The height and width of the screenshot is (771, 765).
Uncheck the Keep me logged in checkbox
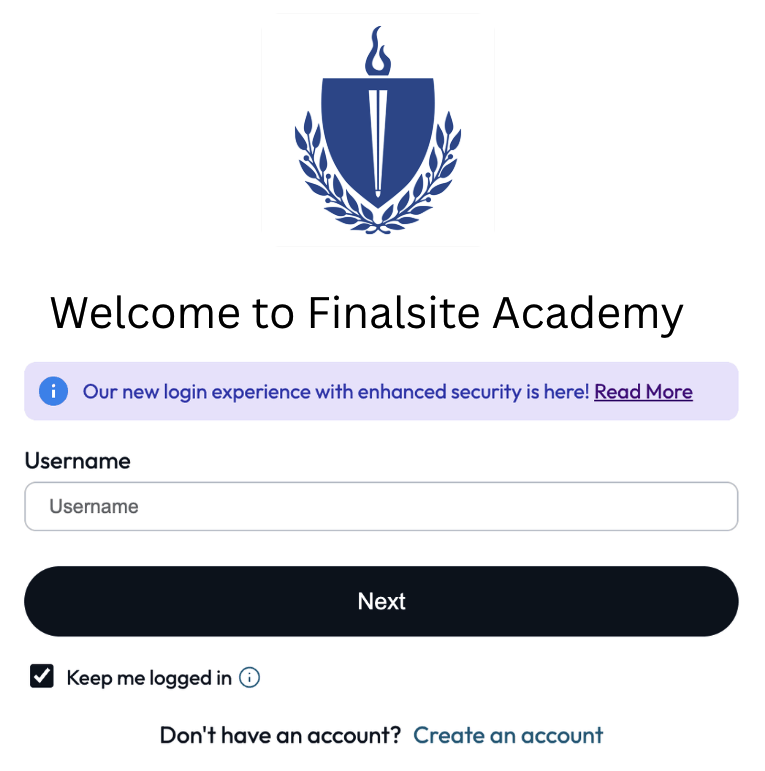point(42,677)
